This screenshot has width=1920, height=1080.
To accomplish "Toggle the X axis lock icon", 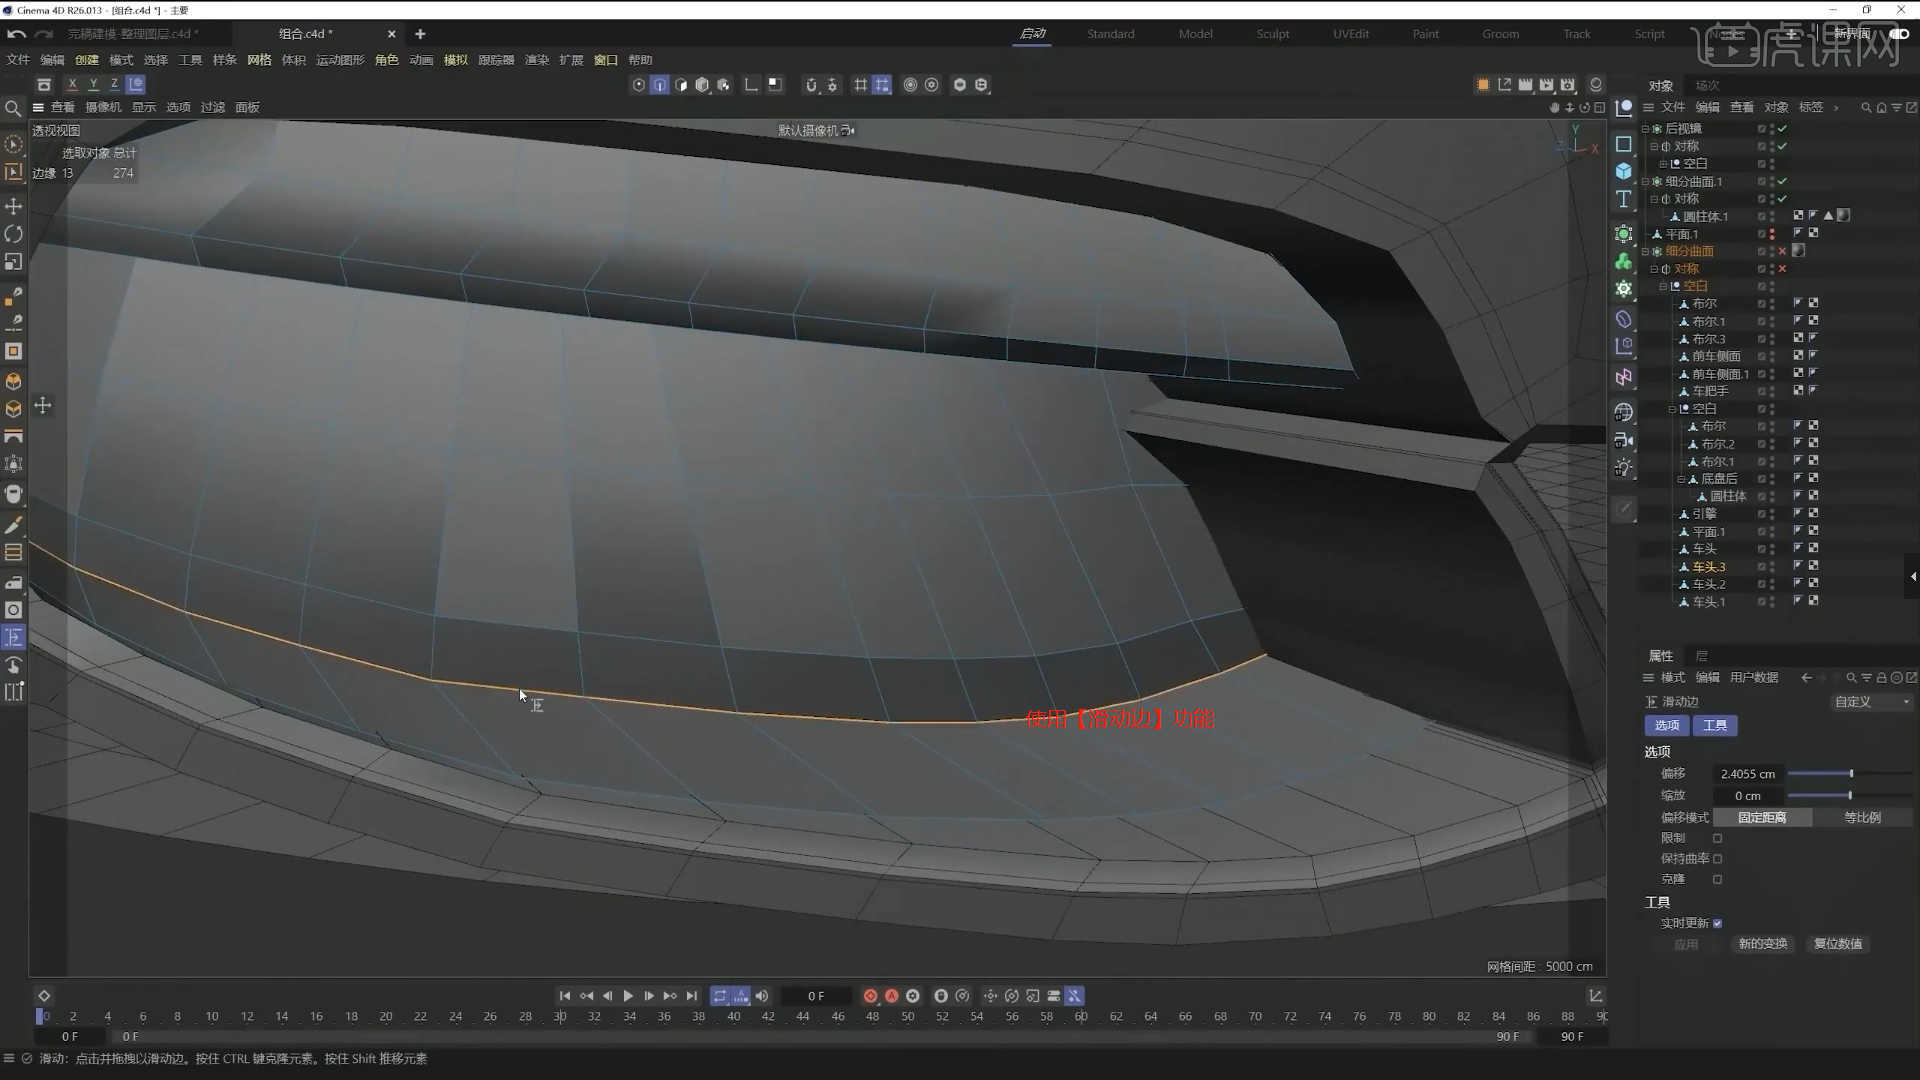I will click(72, 85).
